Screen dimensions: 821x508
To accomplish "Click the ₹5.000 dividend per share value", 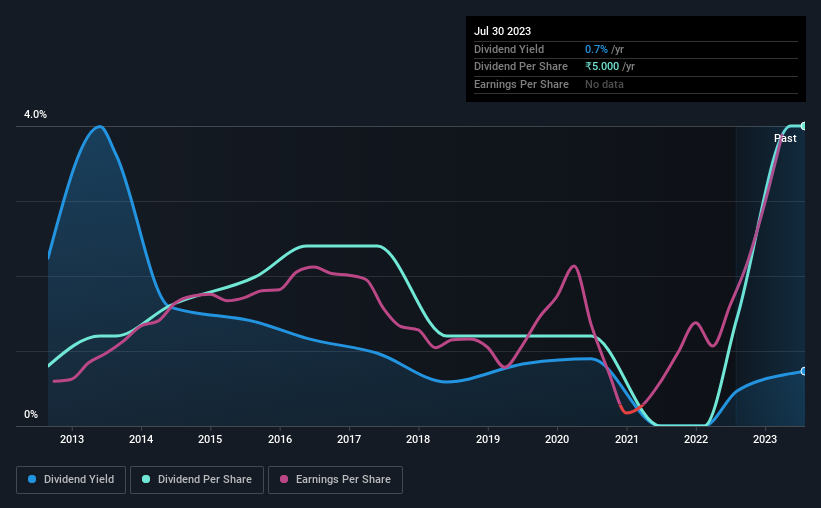I will click(x=602, y=67).
